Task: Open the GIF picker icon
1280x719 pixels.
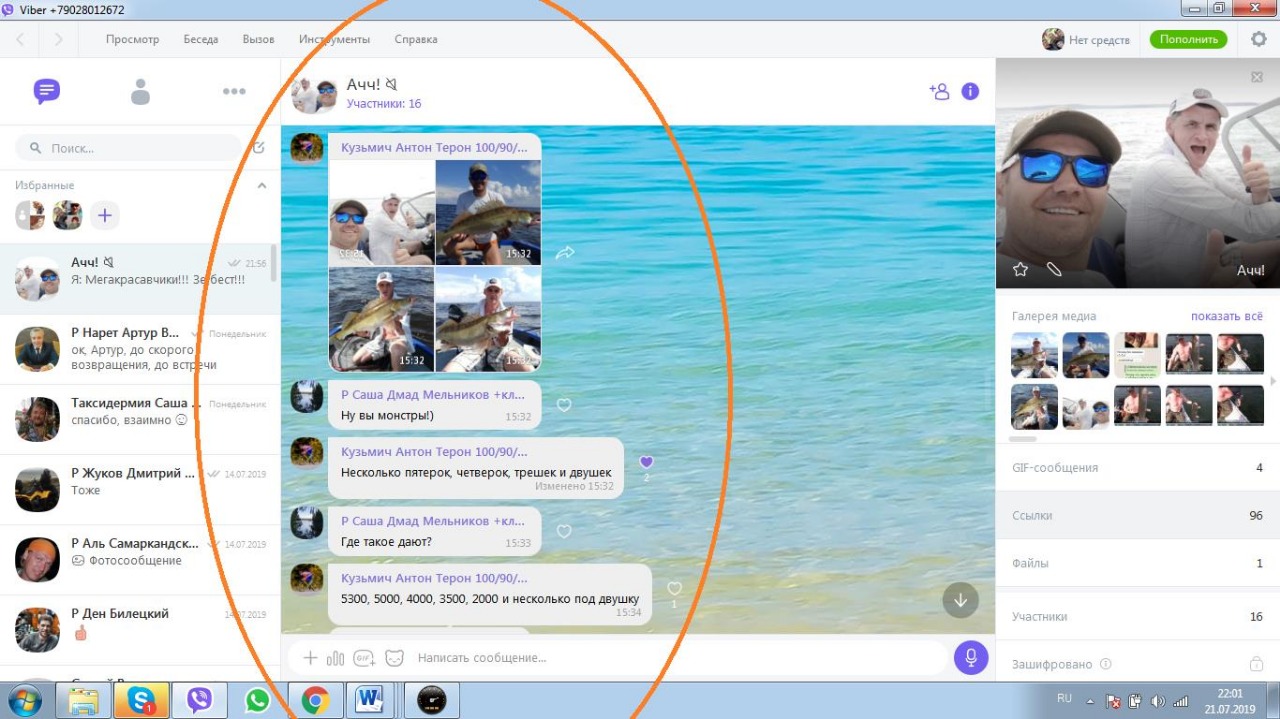Action: click(364, 658)
